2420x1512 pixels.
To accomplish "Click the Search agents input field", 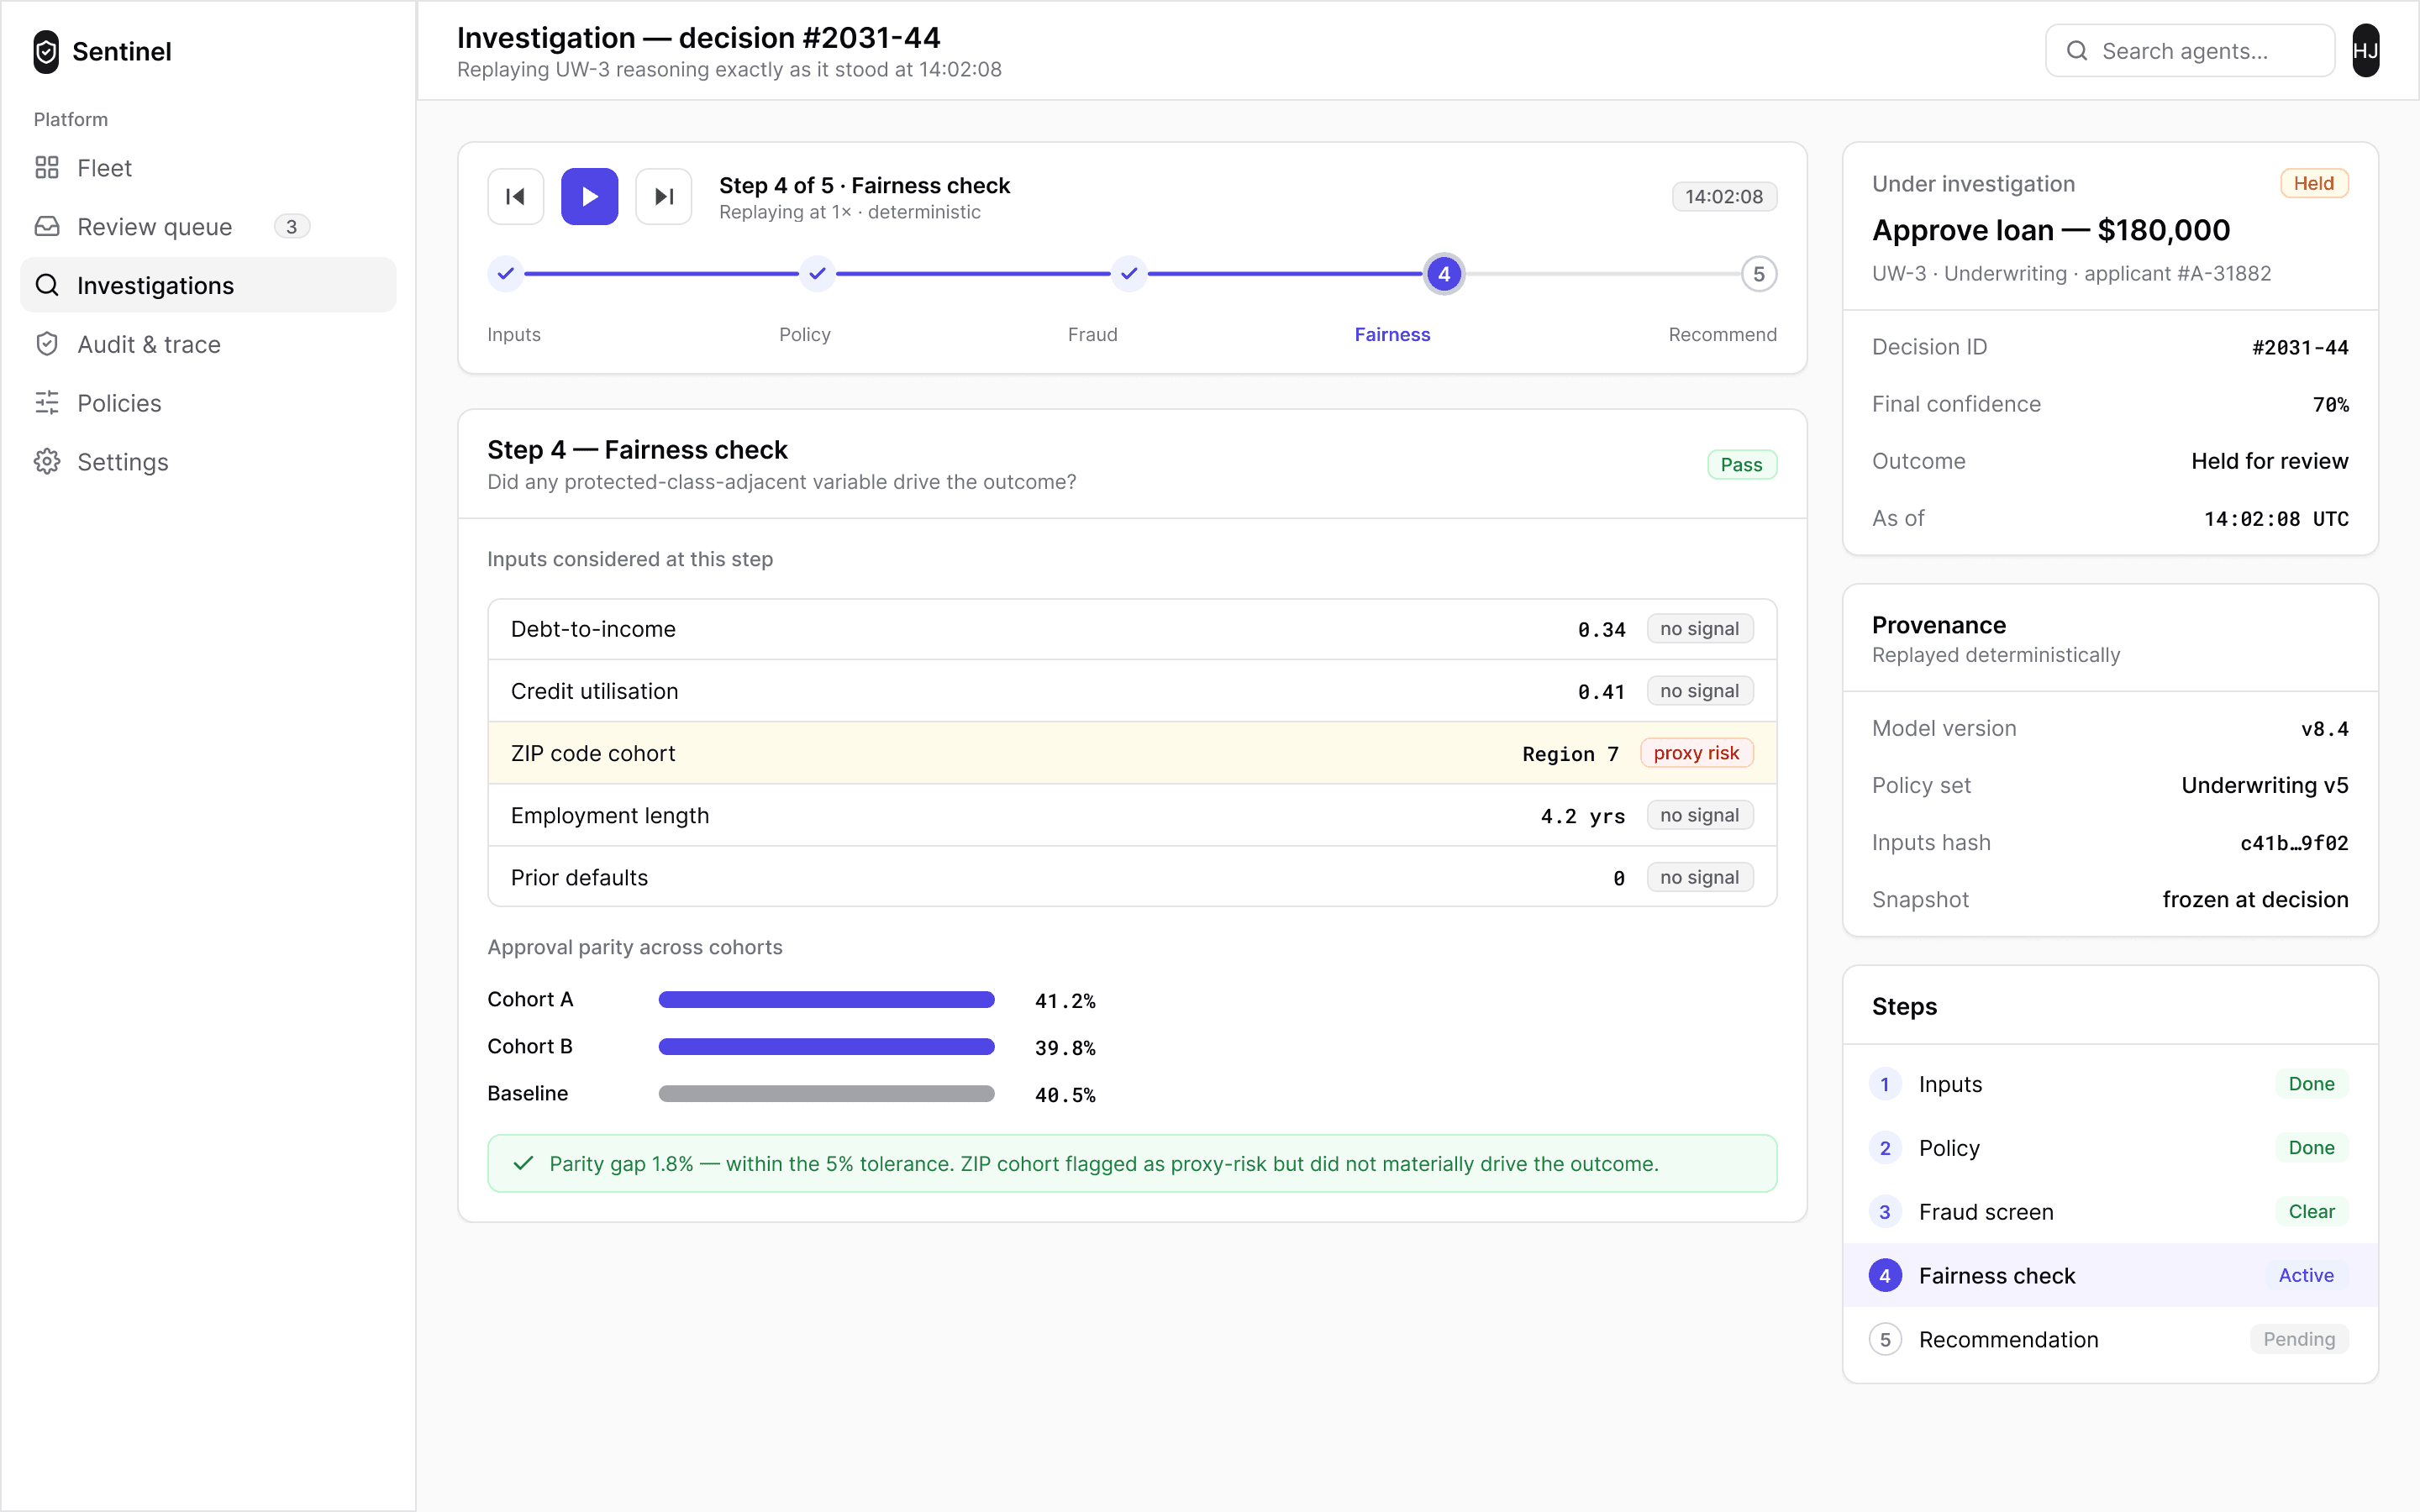I will tap(2190, 51).
